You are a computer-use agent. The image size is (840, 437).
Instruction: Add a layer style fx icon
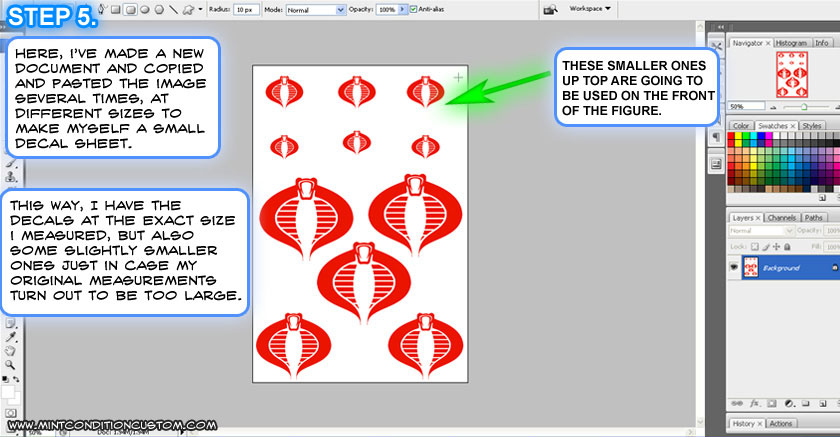point(754,403)
